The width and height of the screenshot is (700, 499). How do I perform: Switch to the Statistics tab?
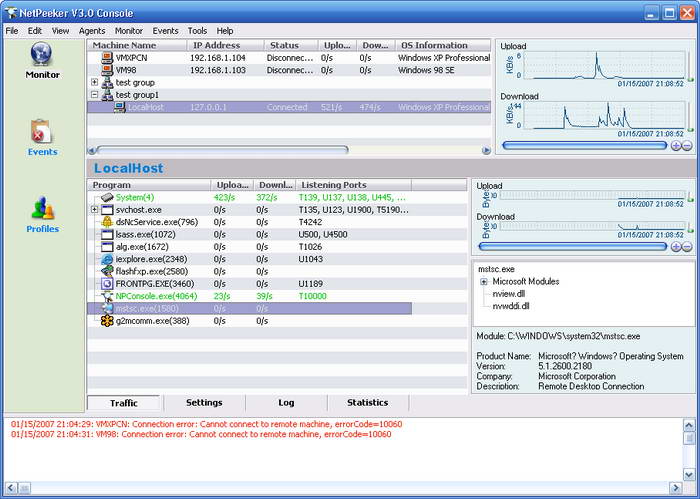(x=367, y=403)
